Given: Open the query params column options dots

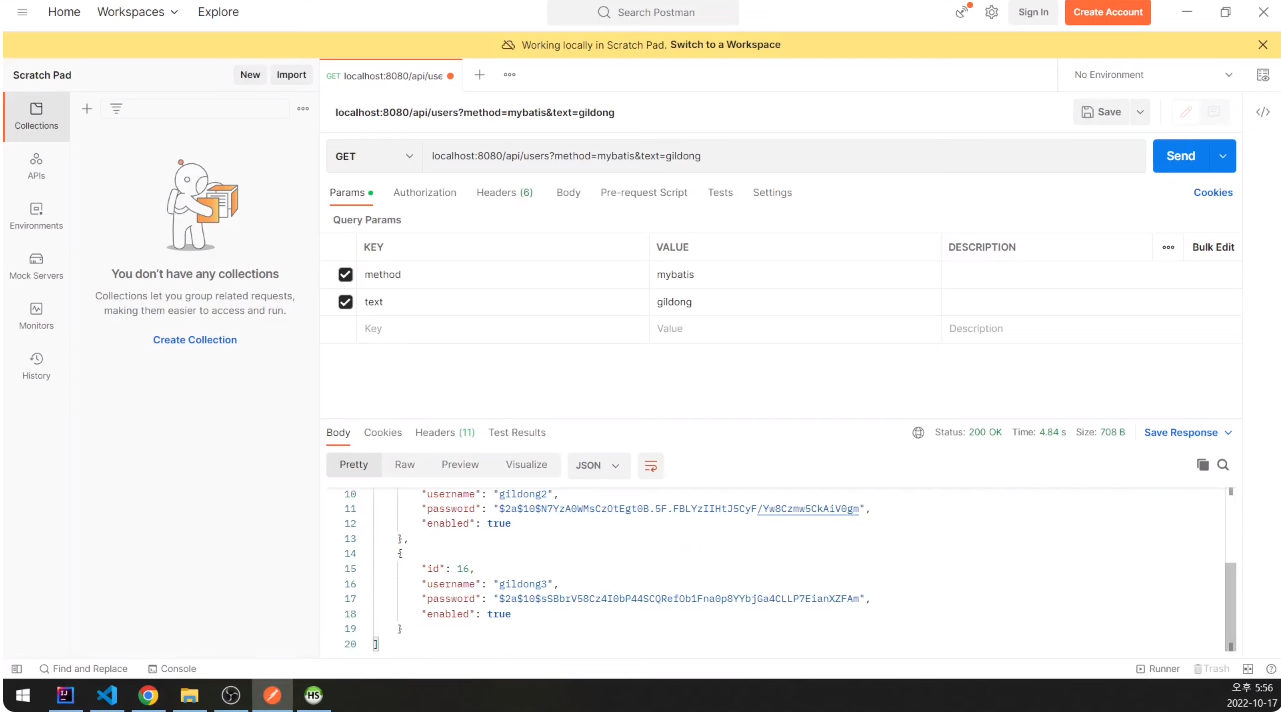Looking at the screenshot, I should pos(1168,247).
